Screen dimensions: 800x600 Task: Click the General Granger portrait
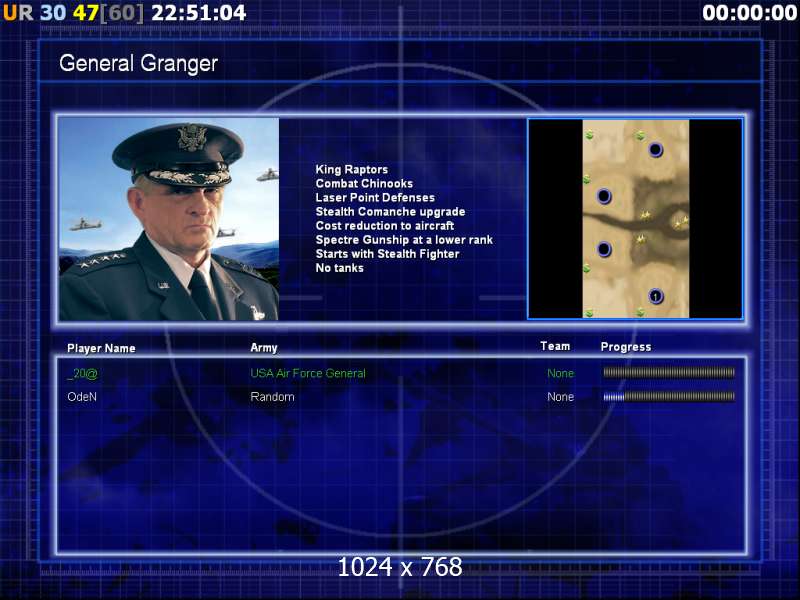tap(168, 218)
